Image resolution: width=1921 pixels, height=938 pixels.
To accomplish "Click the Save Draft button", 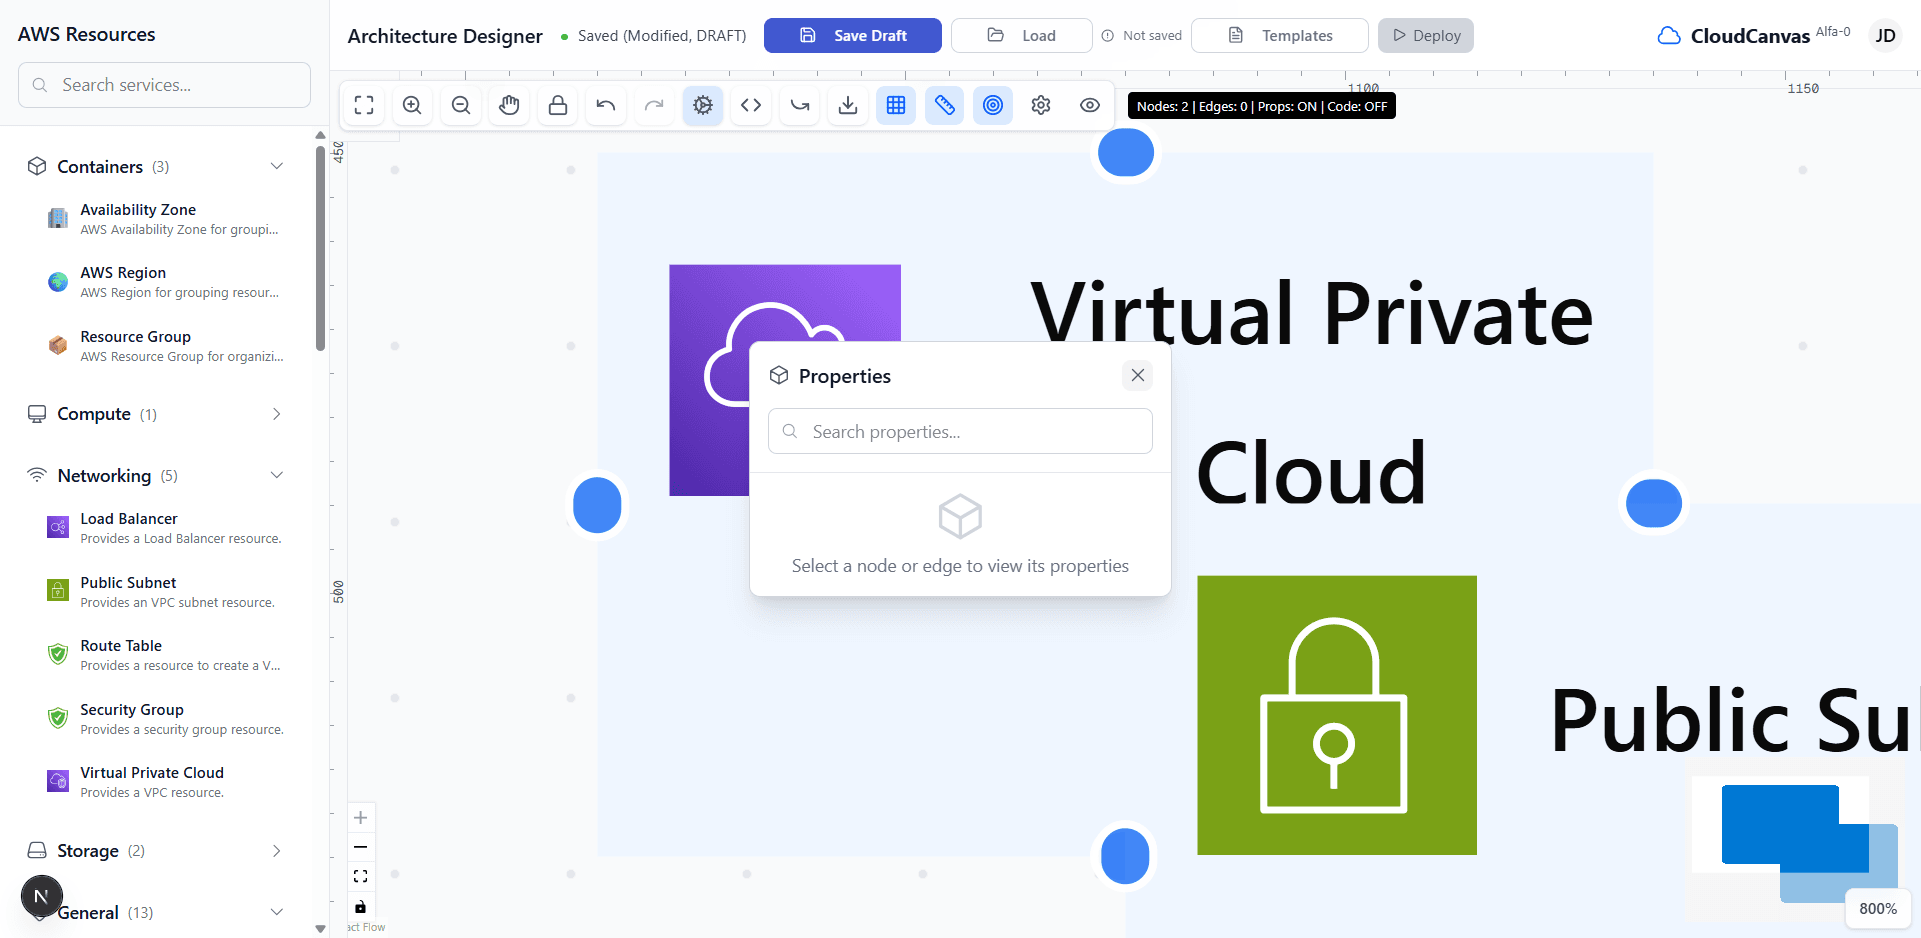I will [x=852, y=35].
